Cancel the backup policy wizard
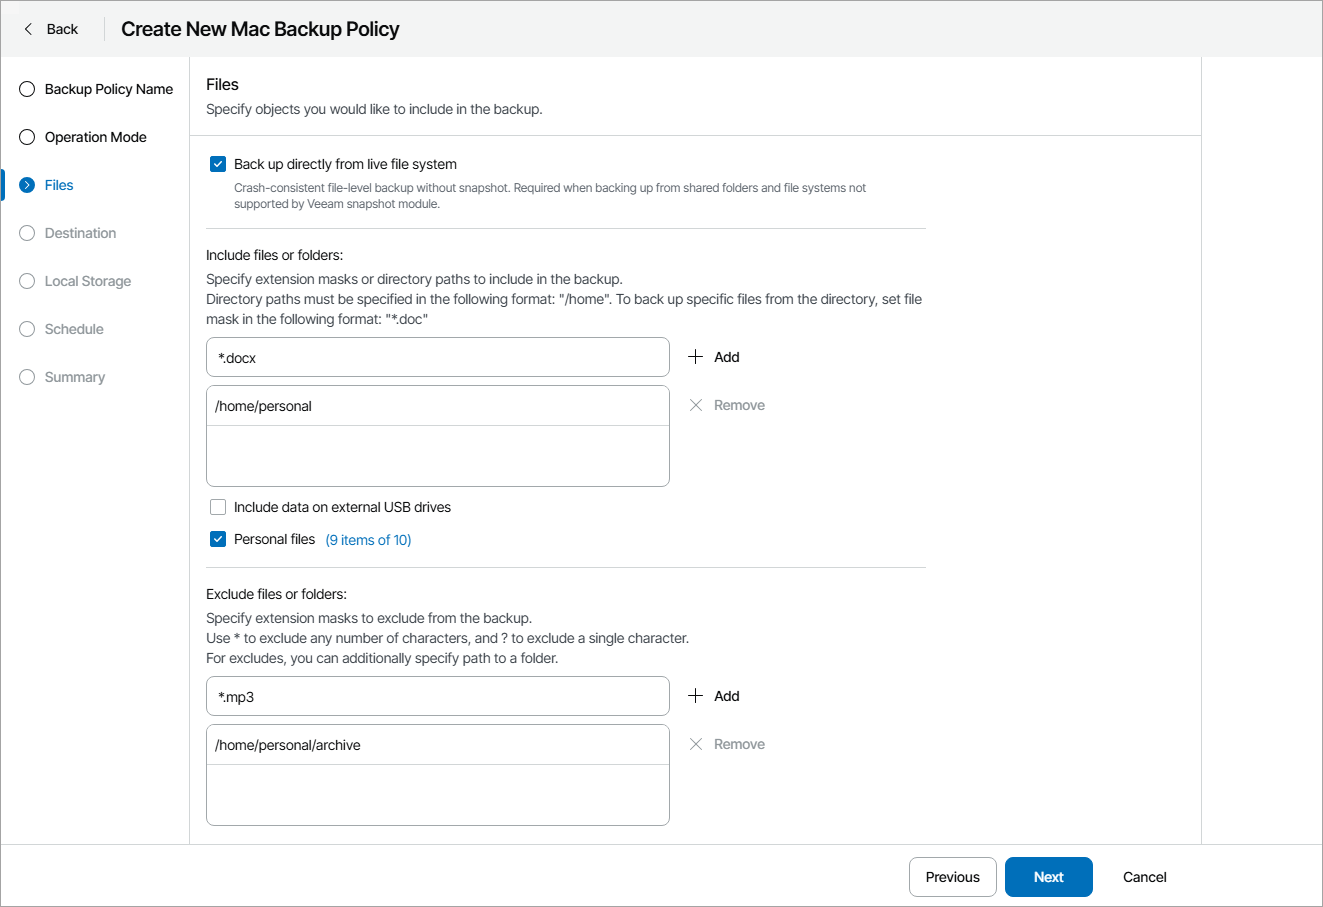The image size is (1323, 907). (1144, 877)
